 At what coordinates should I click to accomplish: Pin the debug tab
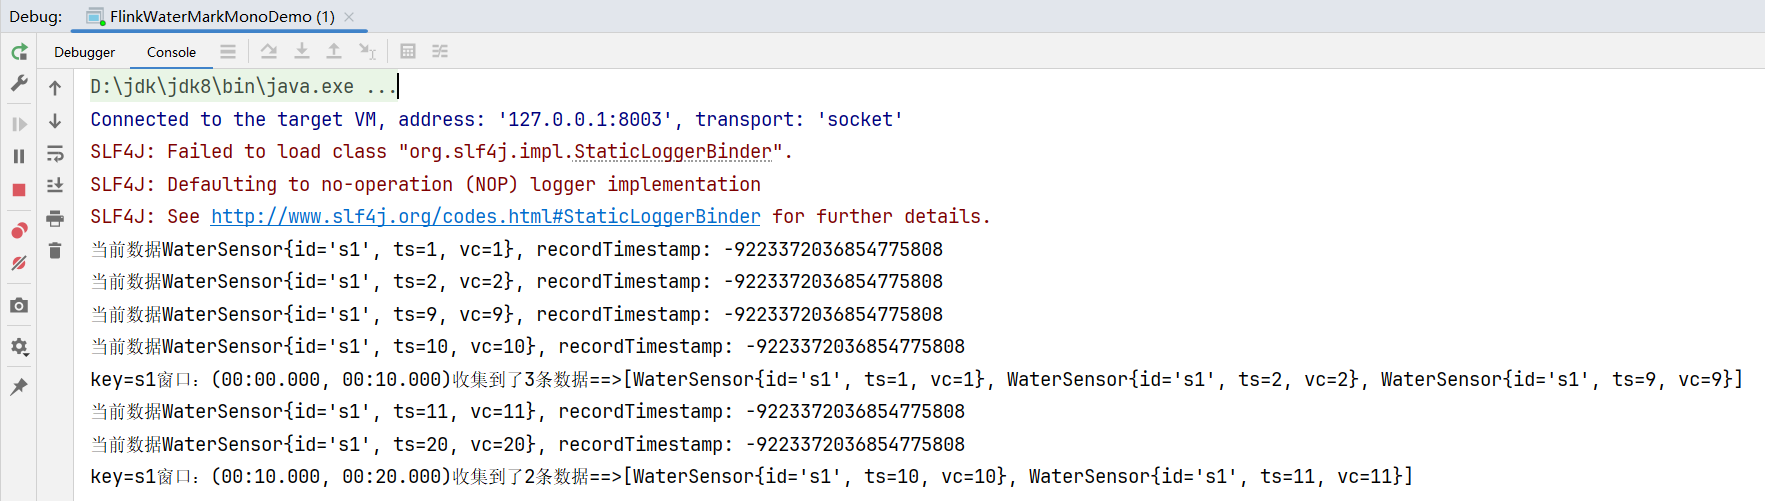pos(19,387)
